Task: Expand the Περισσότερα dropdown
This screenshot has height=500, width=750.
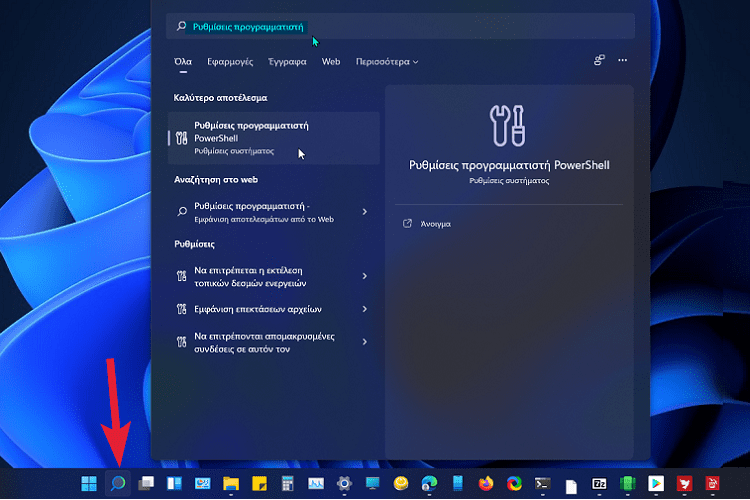Action: [387, 62]
